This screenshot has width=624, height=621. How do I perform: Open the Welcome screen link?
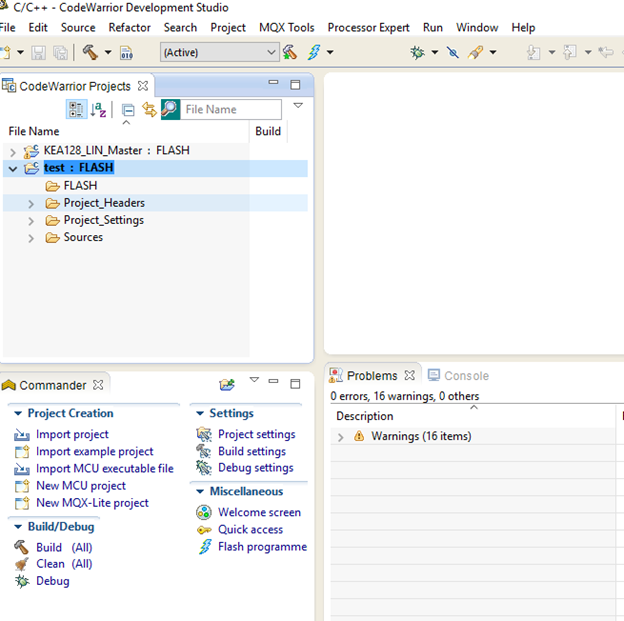(259, 512)
